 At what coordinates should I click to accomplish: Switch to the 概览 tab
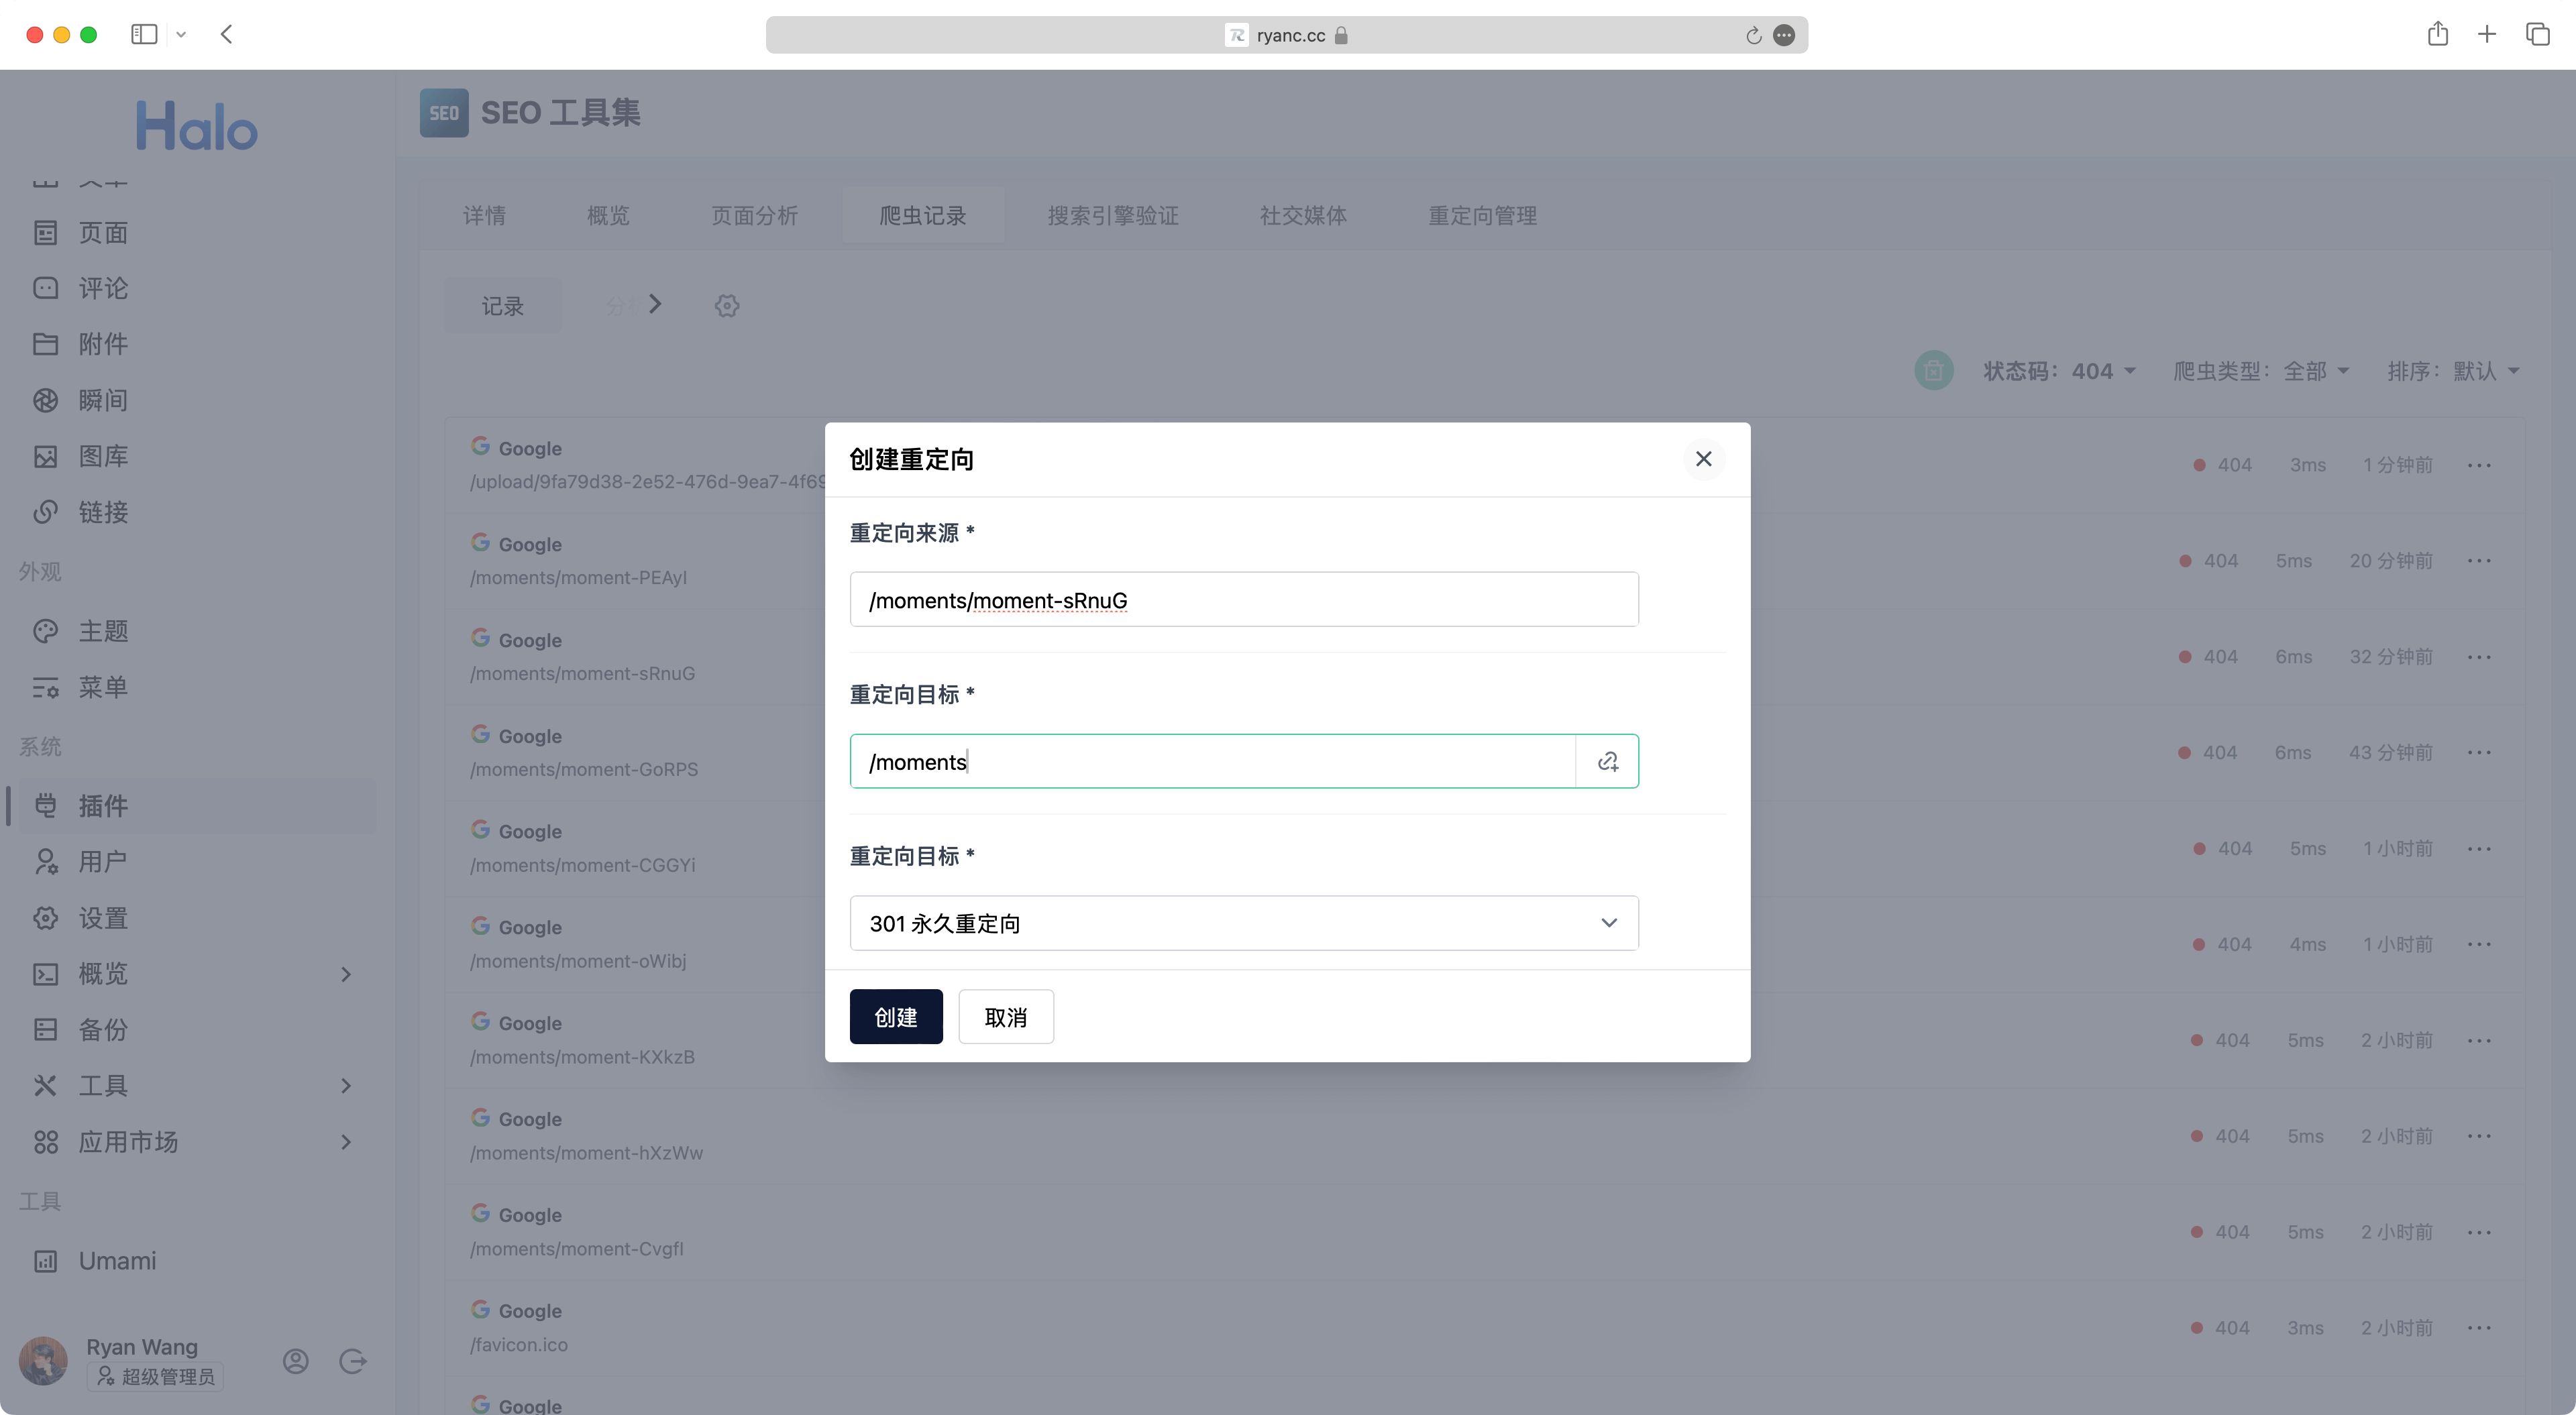(608, 215)
